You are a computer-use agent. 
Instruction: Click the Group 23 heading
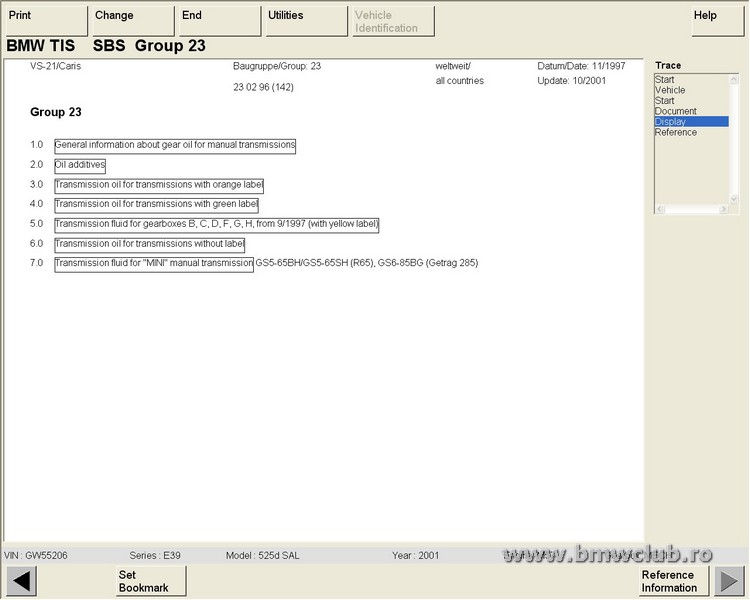56,112
